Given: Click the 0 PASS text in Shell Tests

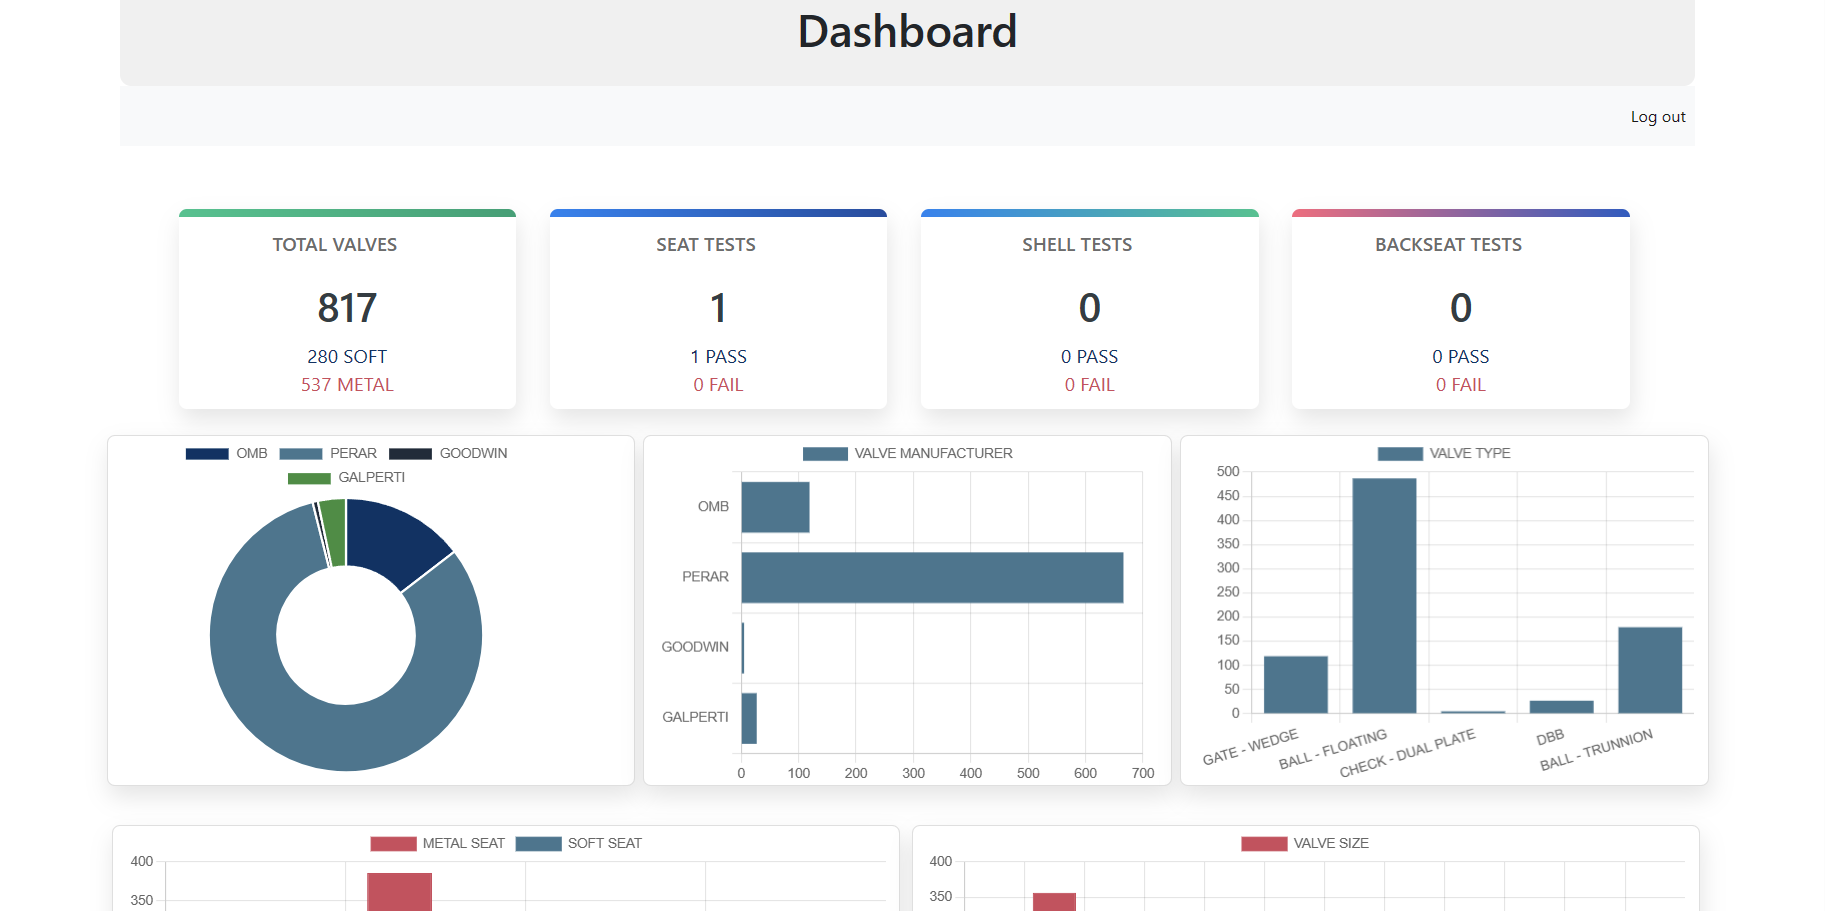Looking at the screenshot, I should 1089,357.
